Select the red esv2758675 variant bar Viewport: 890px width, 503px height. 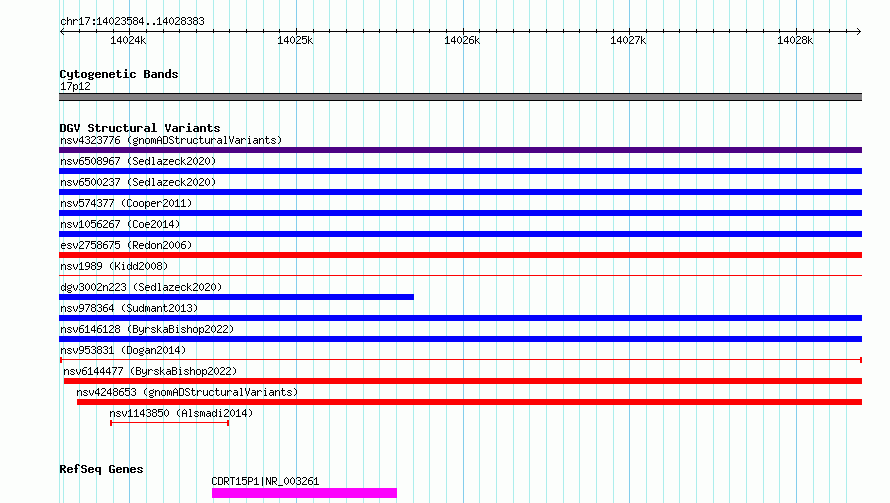click(460, 255)
